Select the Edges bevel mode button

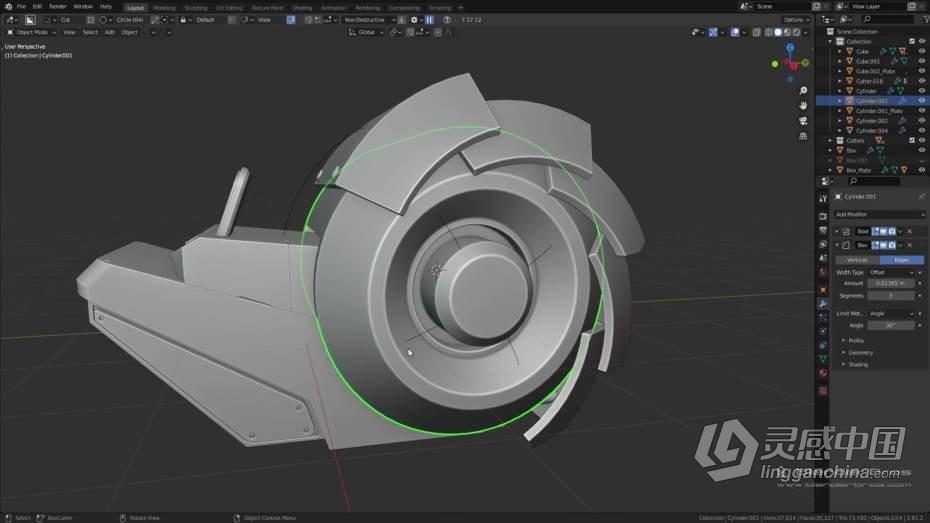click(902, 260)
